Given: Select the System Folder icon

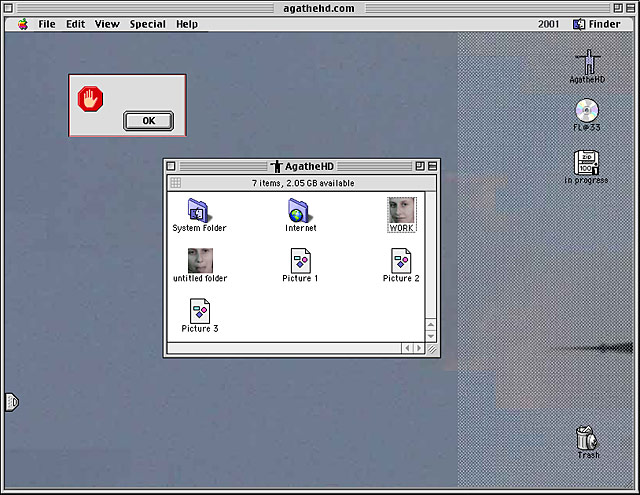Looking at the screenshot, I should [x=198, y=210].
